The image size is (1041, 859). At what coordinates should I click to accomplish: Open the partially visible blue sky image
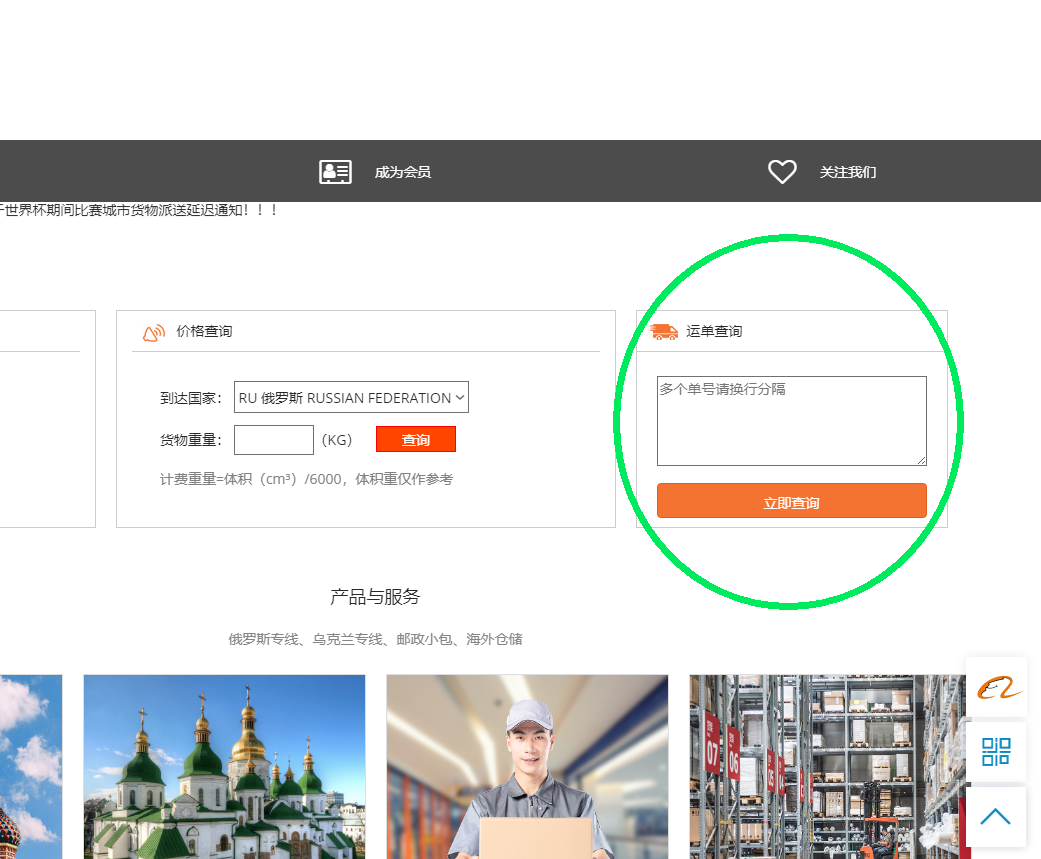coord(31,767)
